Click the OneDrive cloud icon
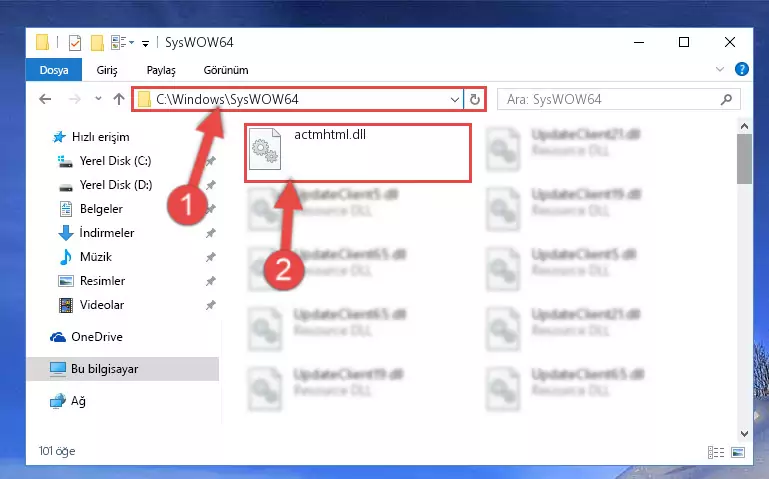769x479 pixels. pyautogui.click(x=58, y=337)
